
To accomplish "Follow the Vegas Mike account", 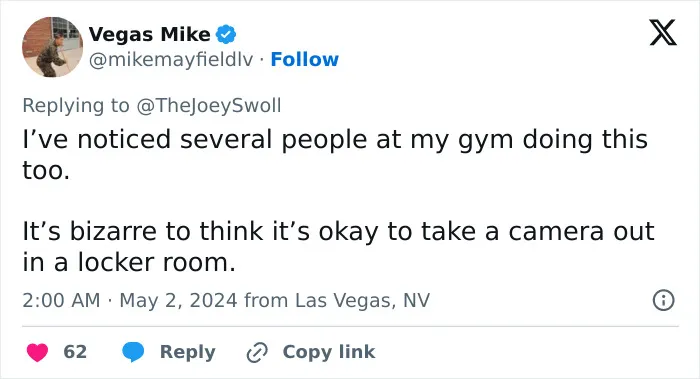I will click(x=304, y=59).
